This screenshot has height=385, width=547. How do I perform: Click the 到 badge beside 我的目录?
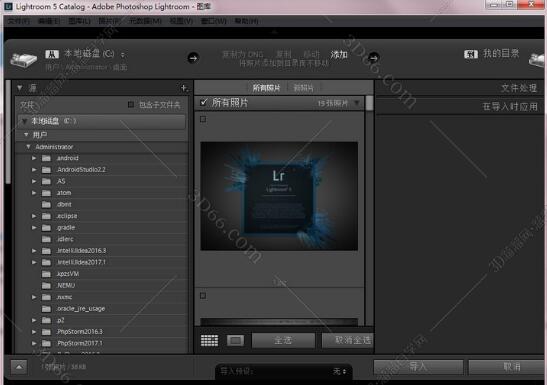point(471,54)
